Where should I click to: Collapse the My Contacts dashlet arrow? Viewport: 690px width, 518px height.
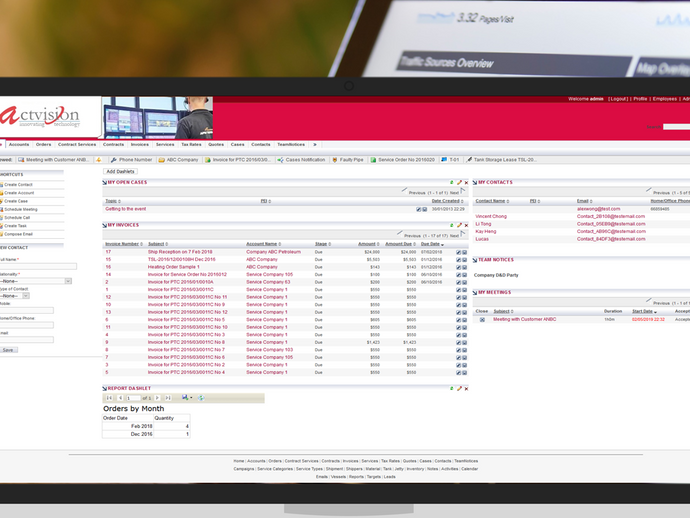point(475,182)
